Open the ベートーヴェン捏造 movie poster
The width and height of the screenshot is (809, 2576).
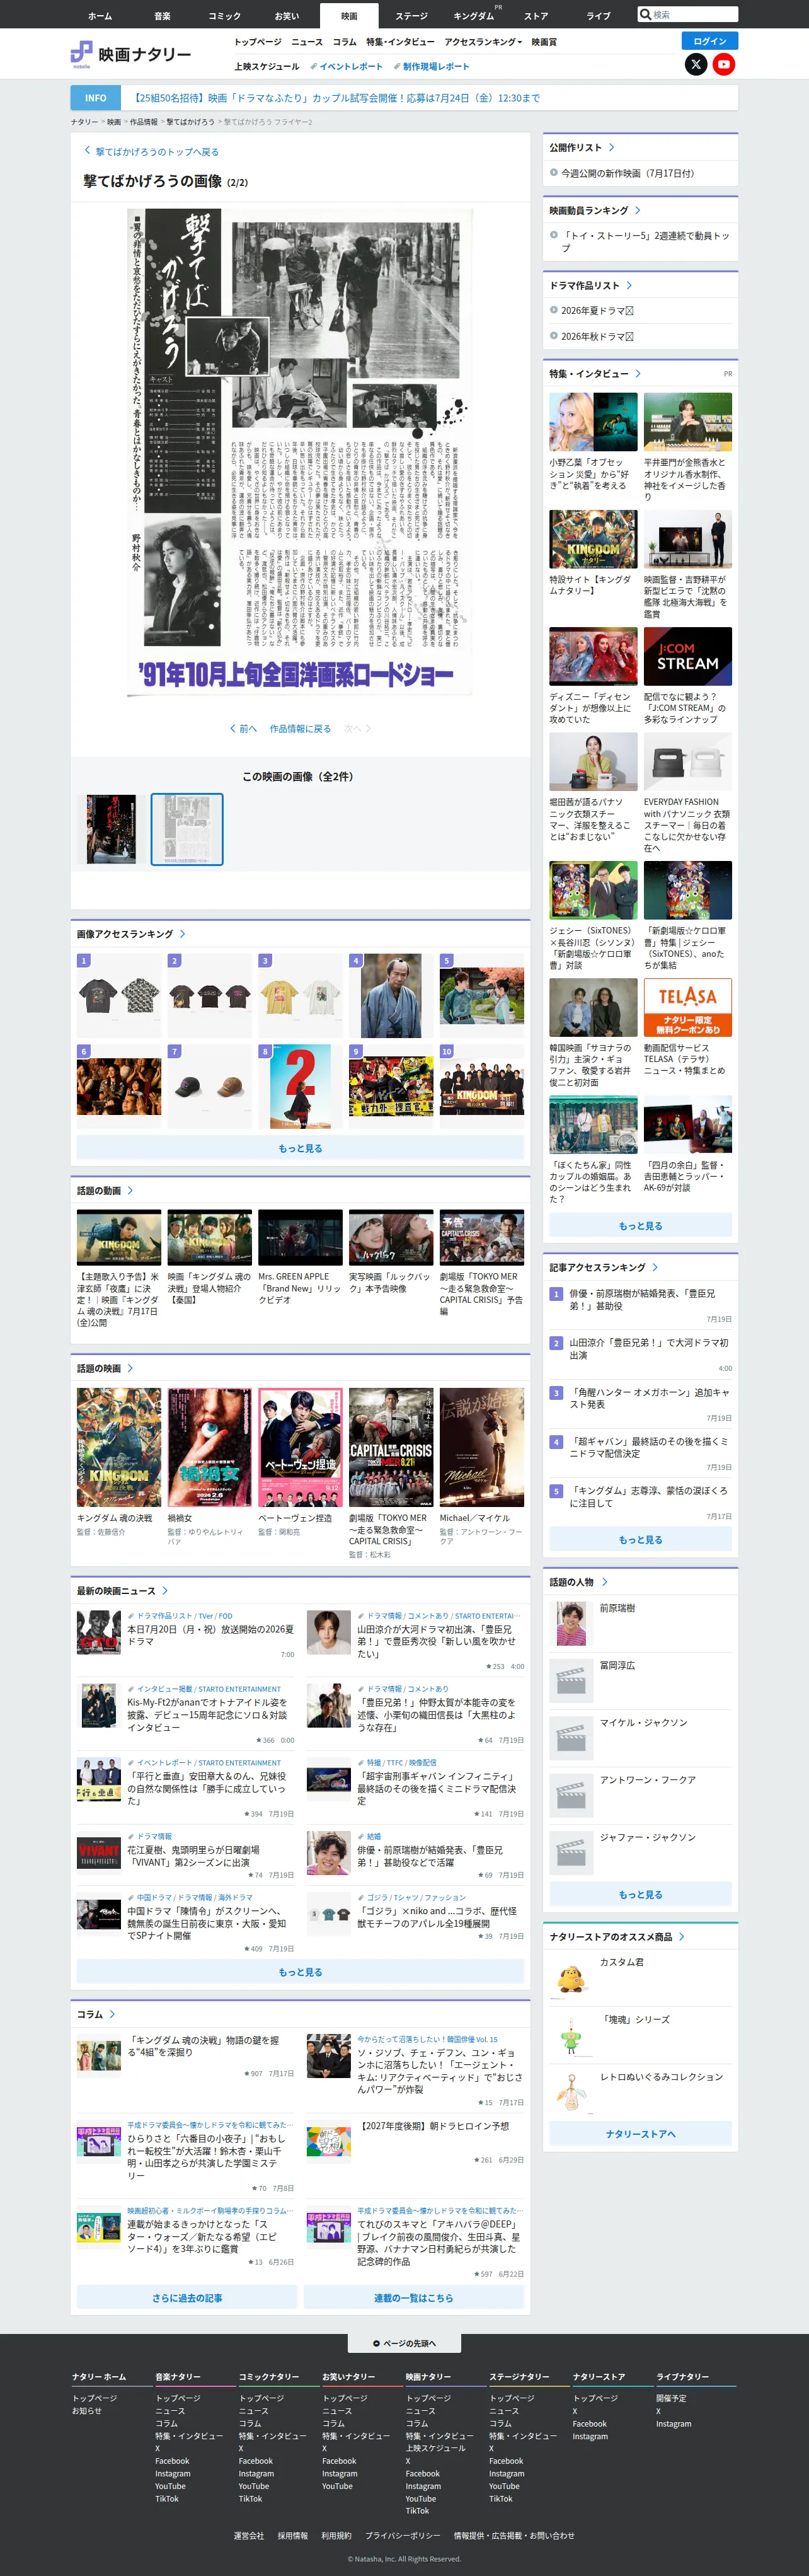point(300,1447)
